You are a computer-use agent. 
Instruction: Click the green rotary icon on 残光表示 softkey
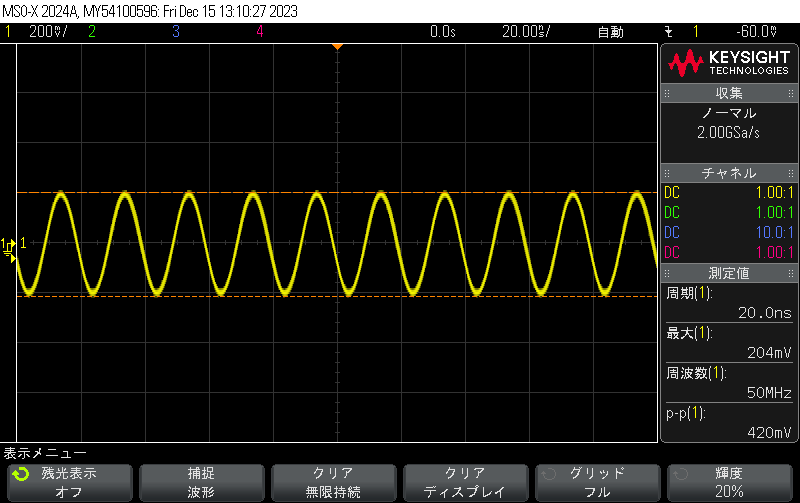(x=21, y=475)
